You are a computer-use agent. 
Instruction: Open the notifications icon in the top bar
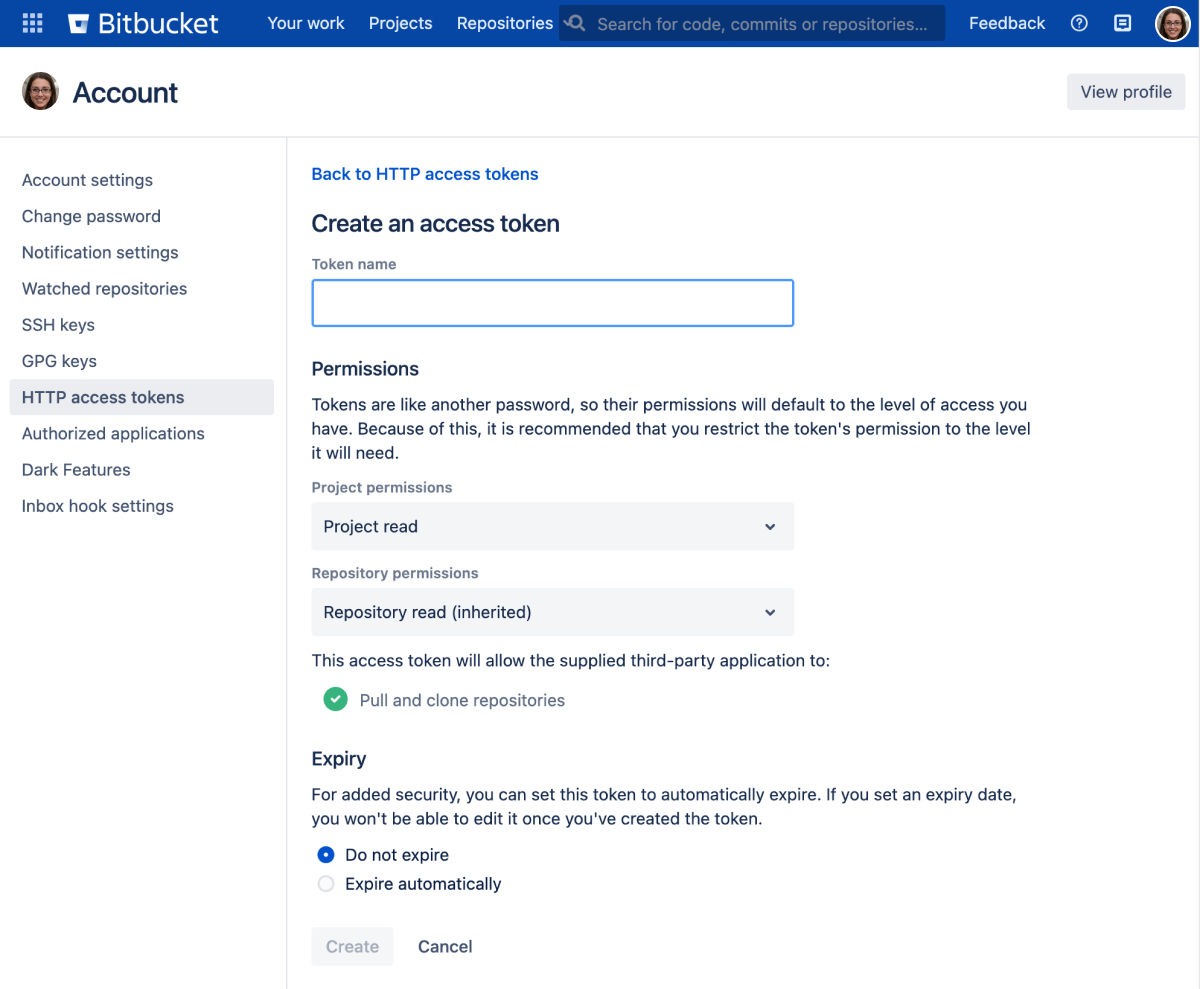point(1122,22)
